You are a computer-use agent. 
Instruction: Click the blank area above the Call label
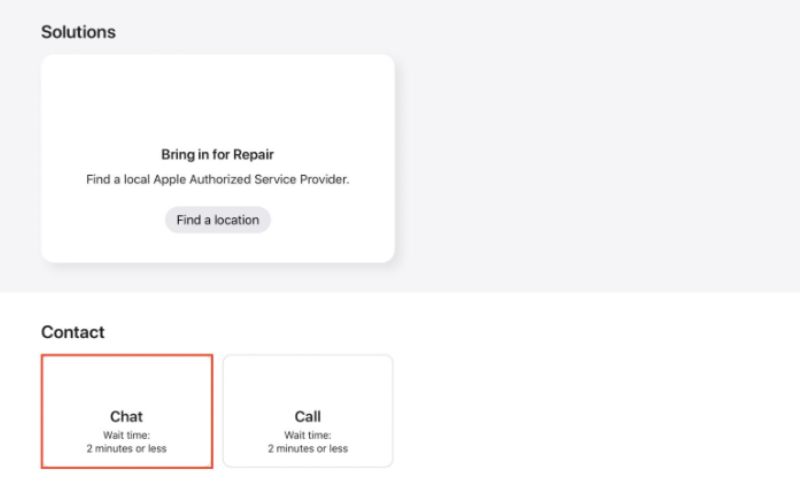click(308, 380)
